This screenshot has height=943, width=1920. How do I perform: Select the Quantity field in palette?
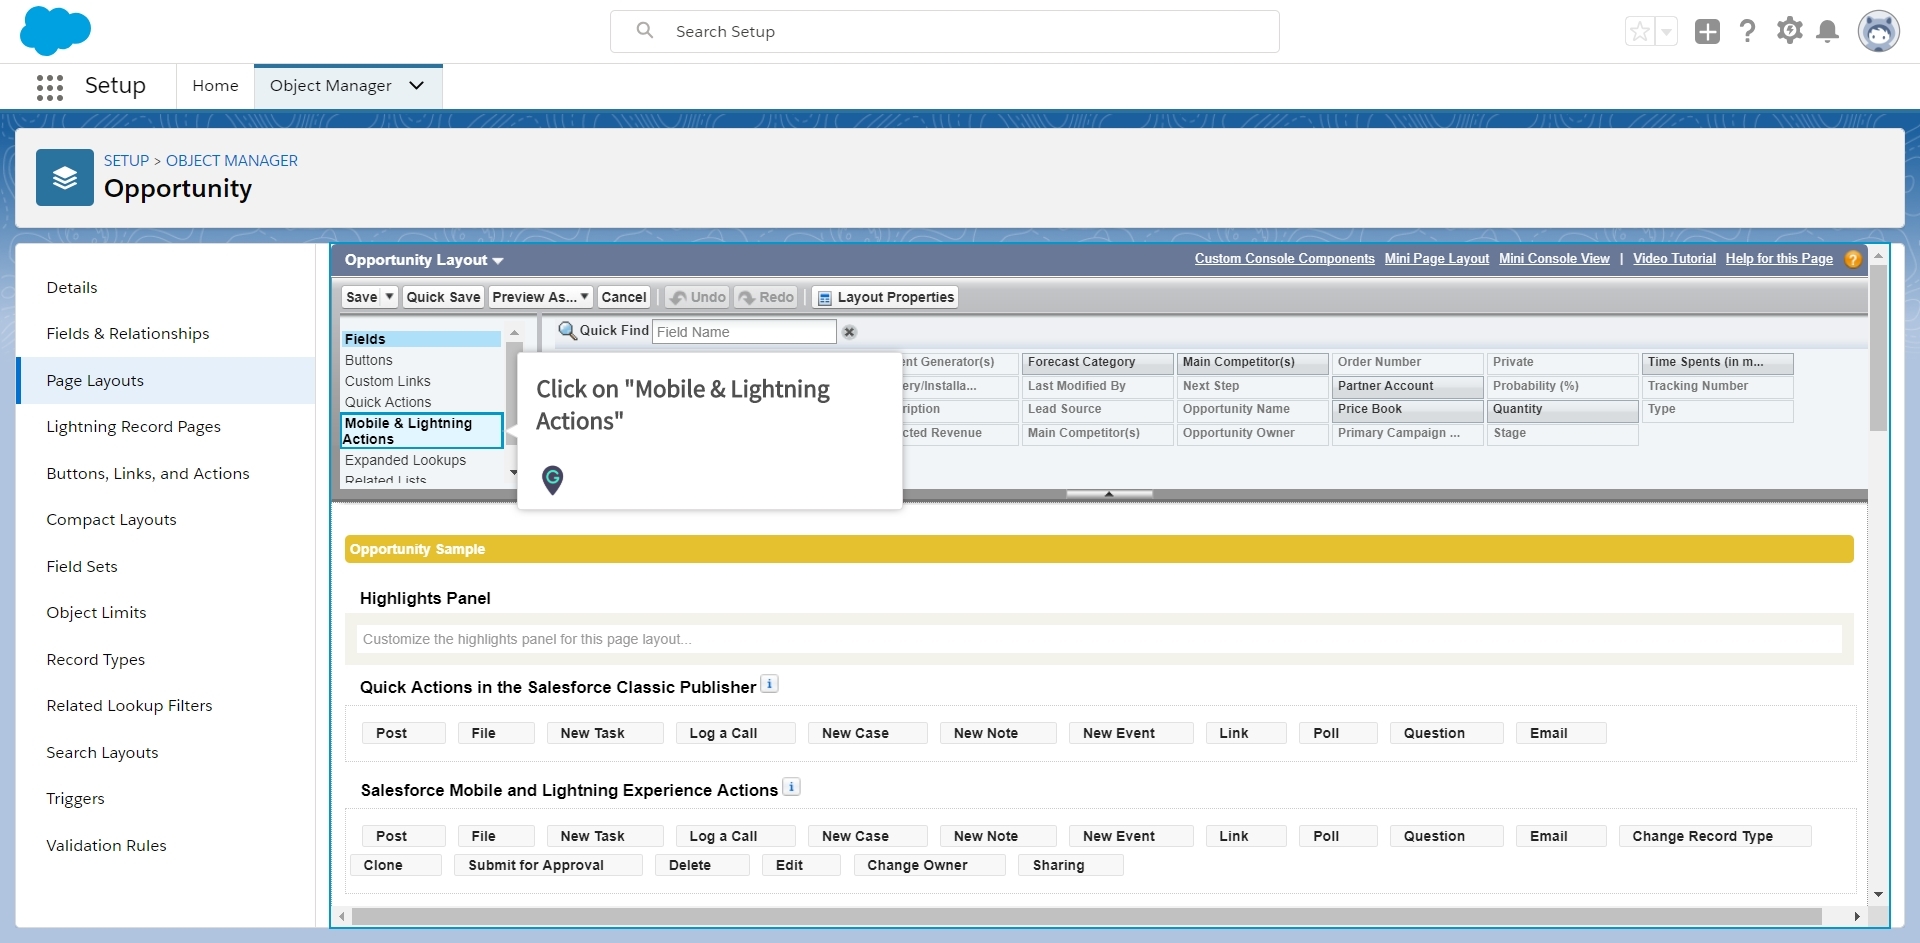[1562, 409]
